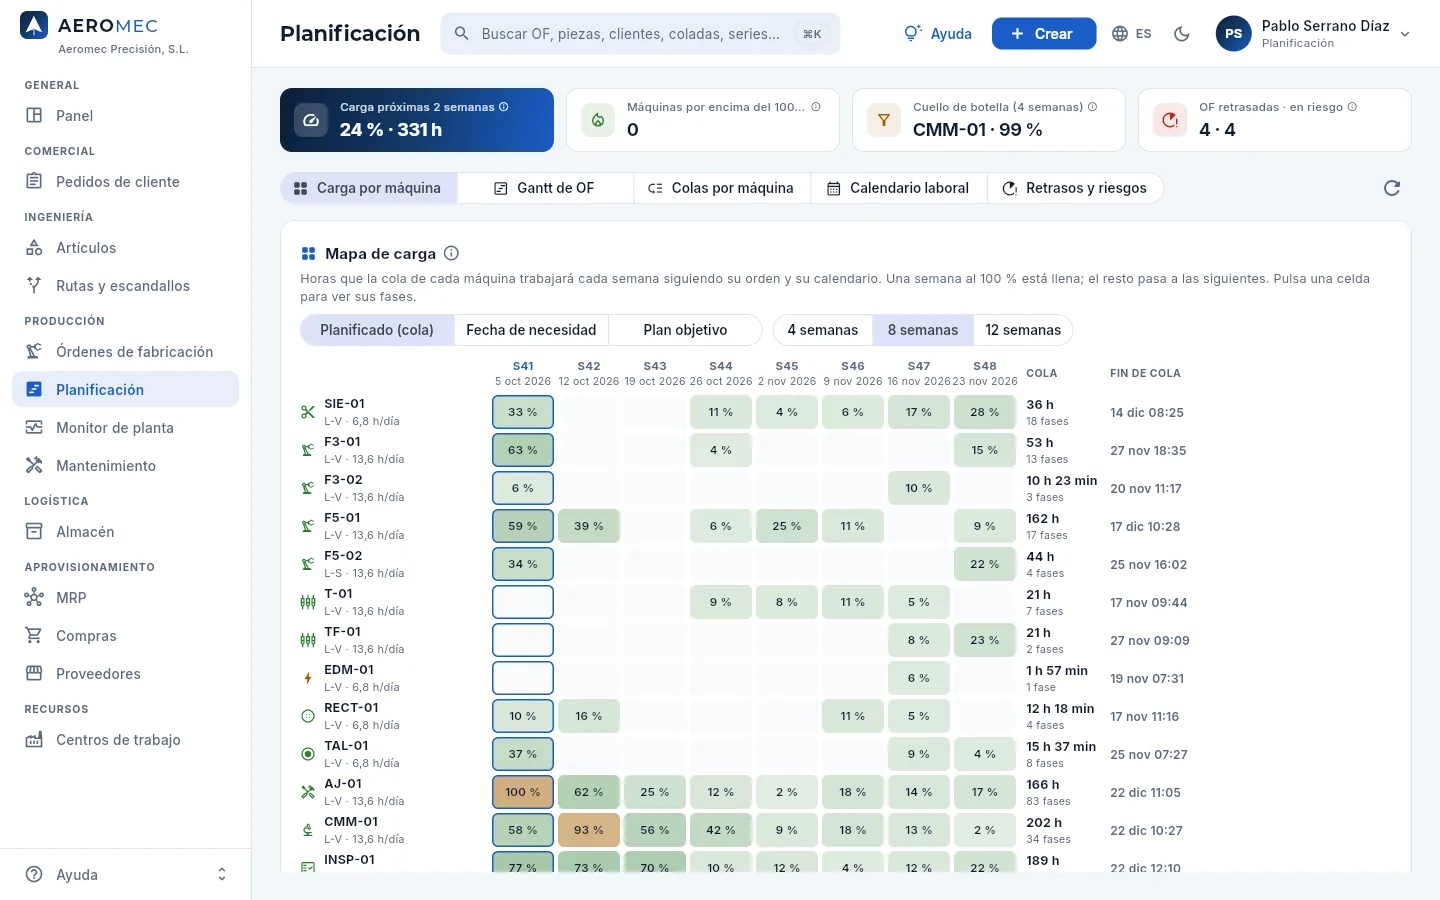Select Fecha de necesidad mode

[x=531, y=330]
